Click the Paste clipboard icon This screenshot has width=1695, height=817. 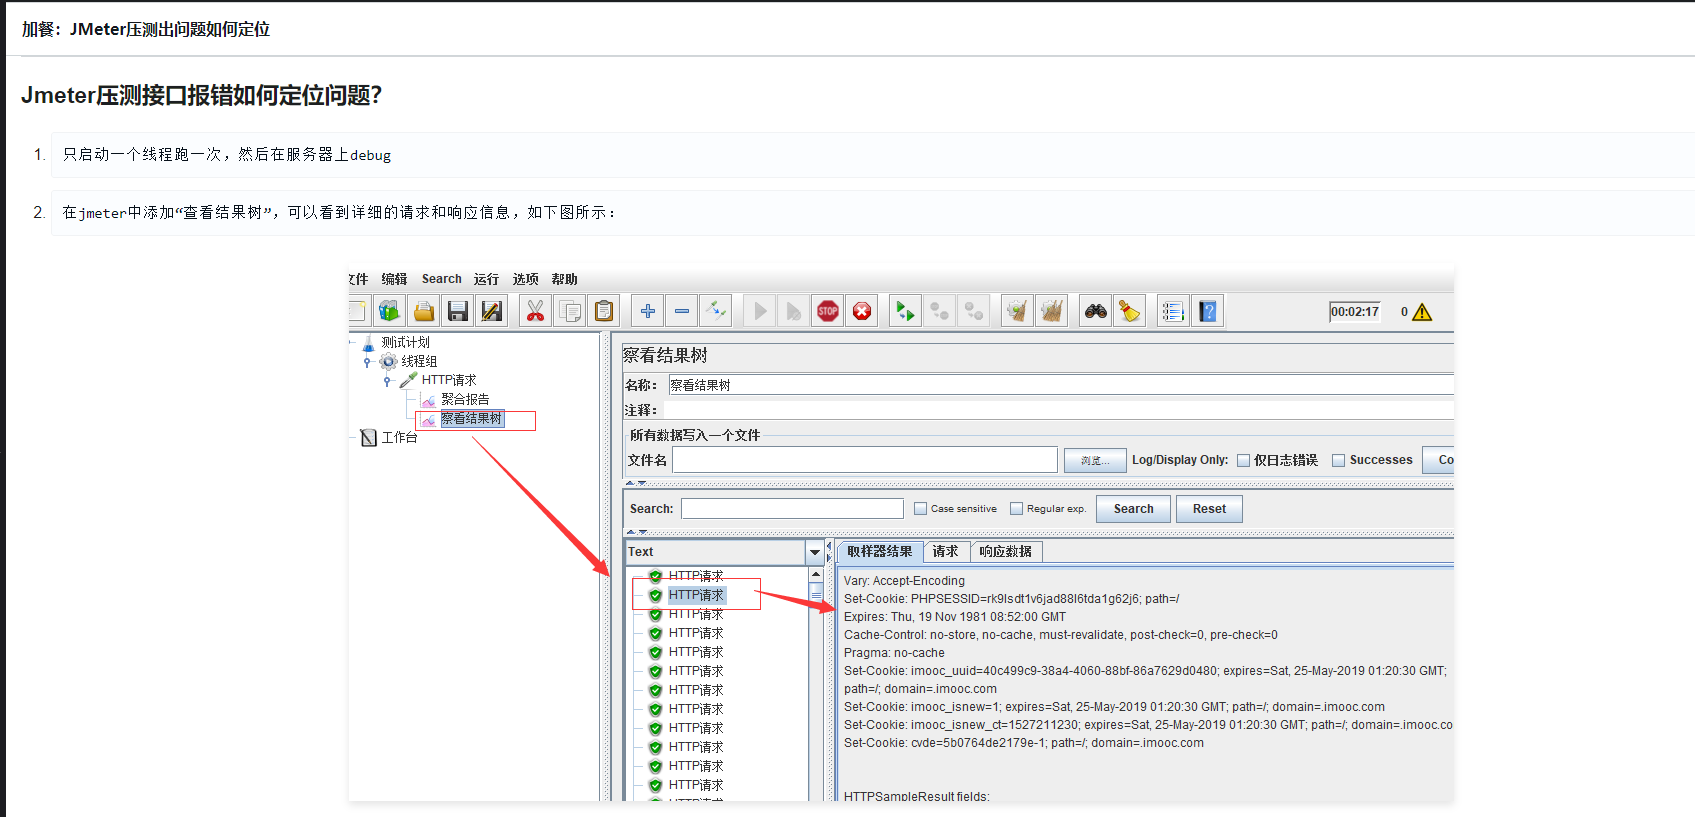point(604,311)
